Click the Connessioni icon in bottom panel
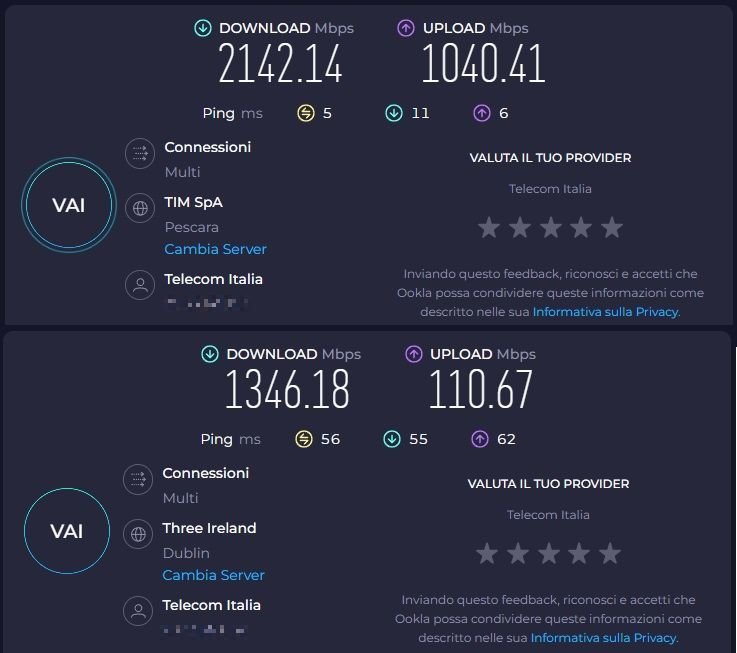This screenshot has width=737, height=653. pyautogui.click(x=138, y=480)
